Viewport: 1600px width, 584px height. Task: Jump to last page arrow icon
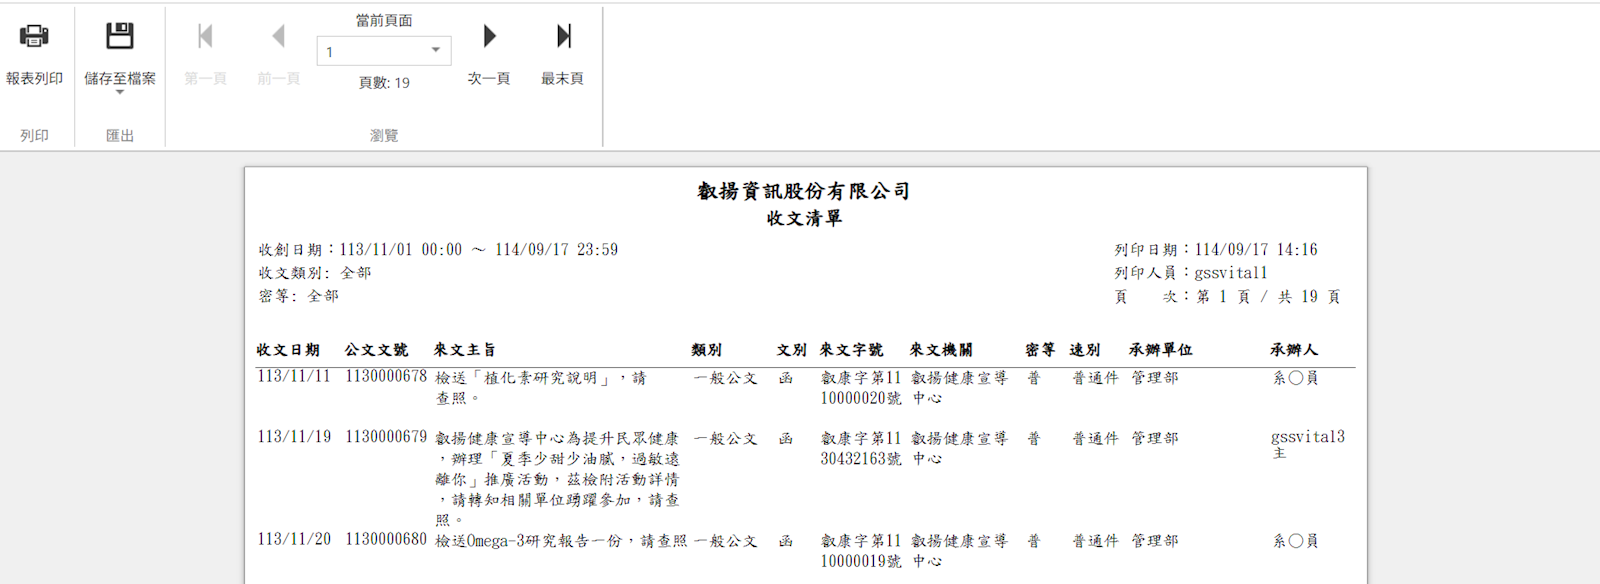pyautogui.click(x=563, y=36)
